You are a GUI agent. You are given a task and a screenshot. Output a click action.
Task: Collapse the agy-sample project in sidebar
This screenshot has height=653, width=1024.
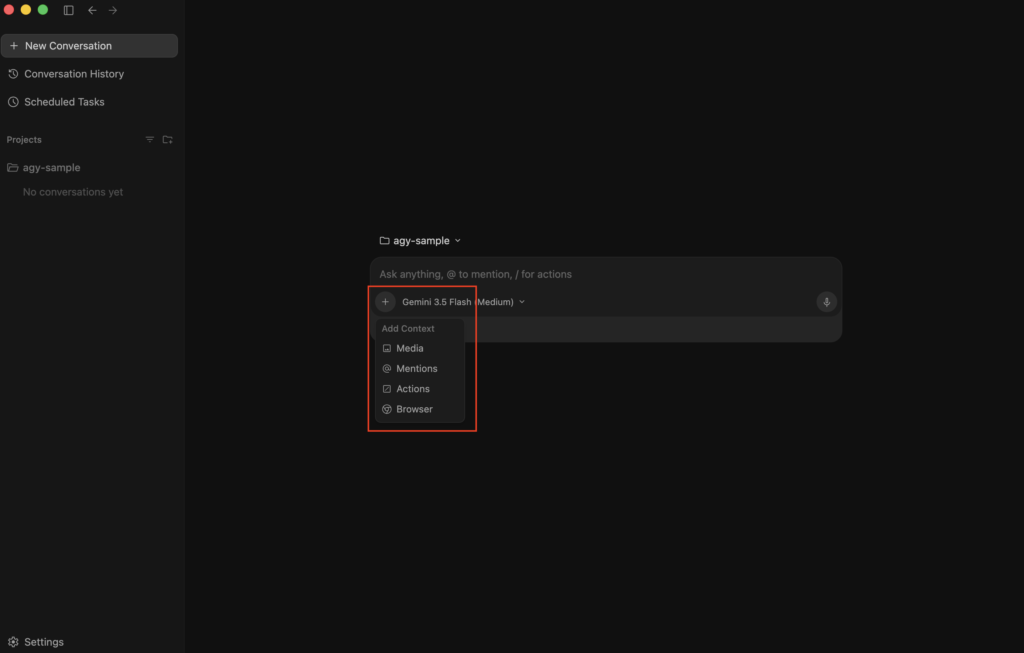[x=44, y=168]
